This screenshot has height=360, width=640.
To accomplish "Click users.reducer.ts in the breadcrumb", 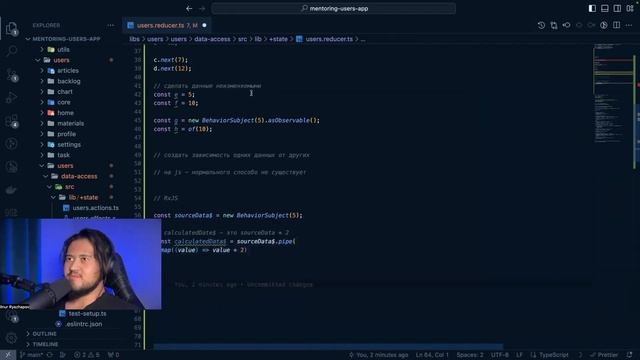I will [329, 39].
